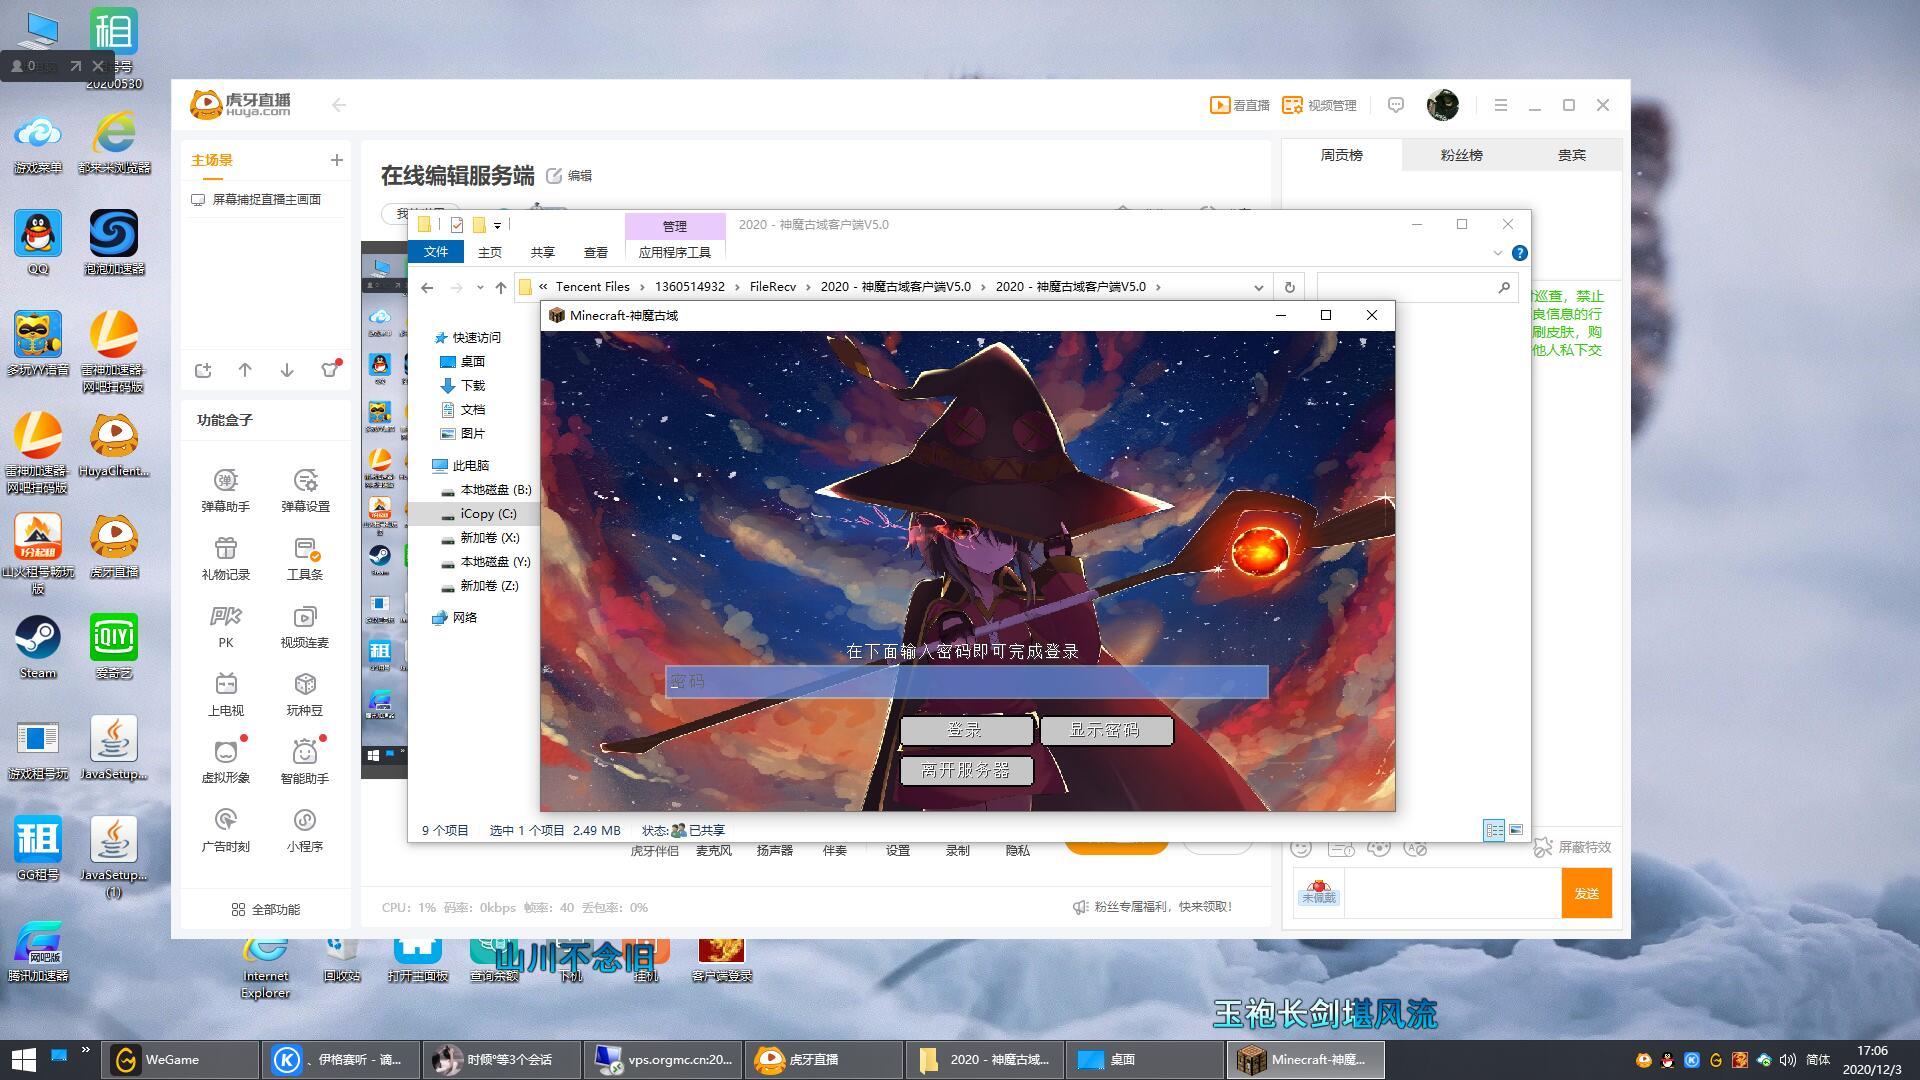Move the scene source down
1920x1080 pixels.
click(x=287, y=370)
